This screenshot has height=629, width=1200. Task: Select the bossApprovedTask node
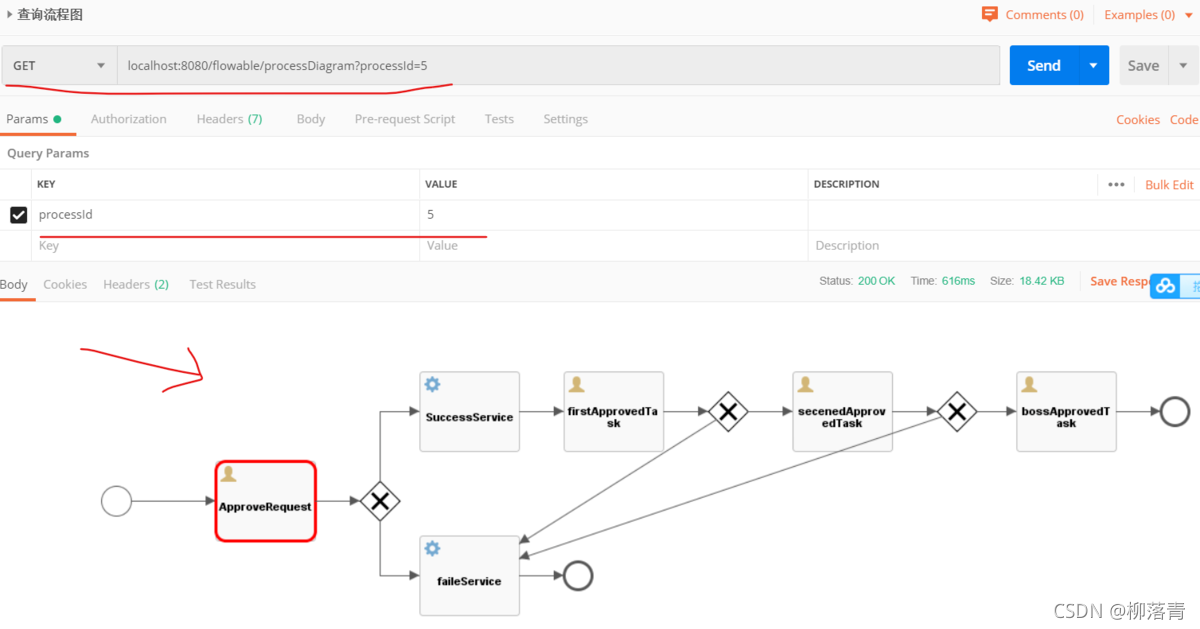point(1066,411)
